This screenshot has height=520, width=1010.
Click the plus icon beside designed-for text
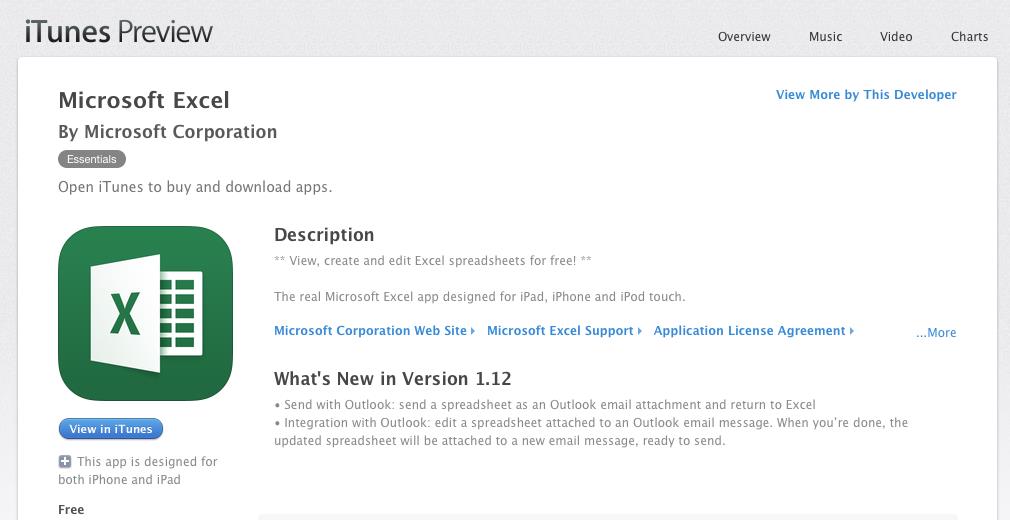click(64, 461)
